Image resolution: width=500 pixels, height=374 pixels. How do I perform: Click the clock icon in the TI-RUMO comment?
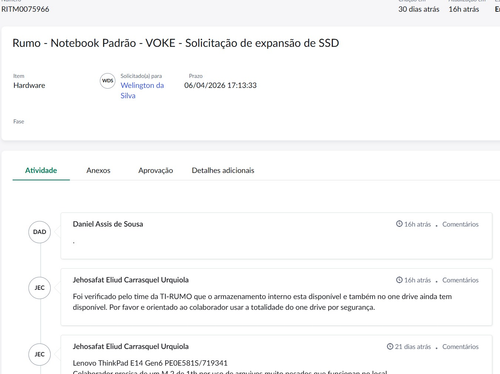399,280
